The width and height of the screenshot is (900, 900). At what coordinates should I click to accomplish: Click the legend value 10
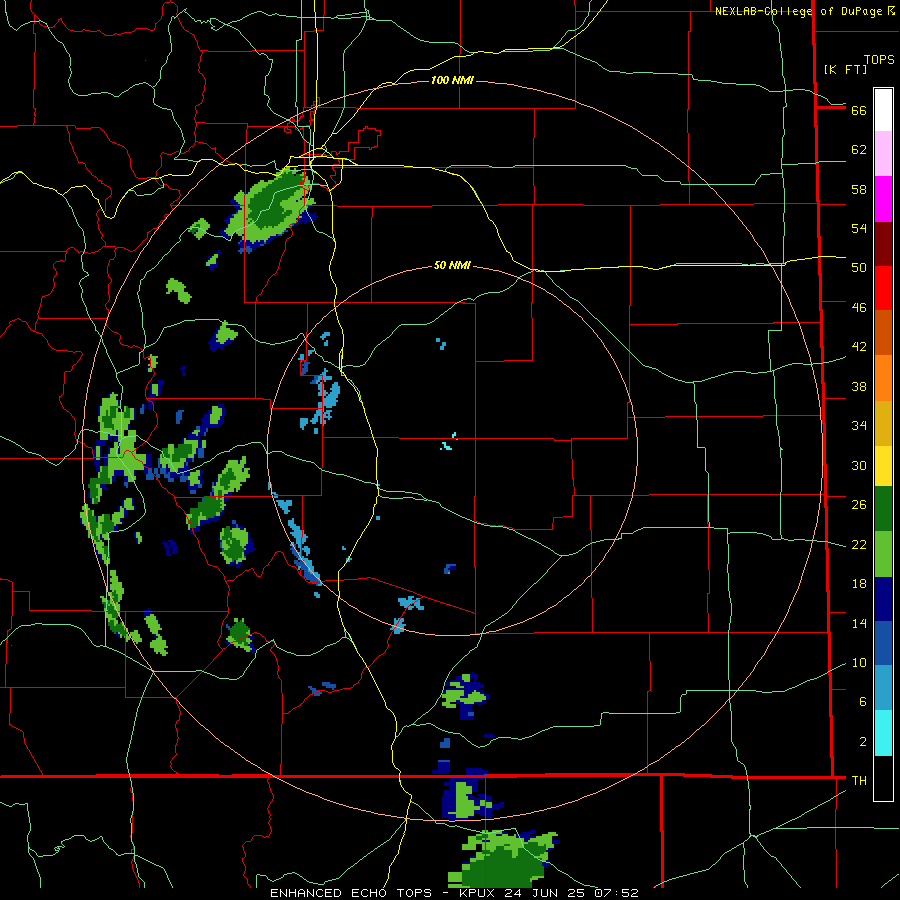859,663
